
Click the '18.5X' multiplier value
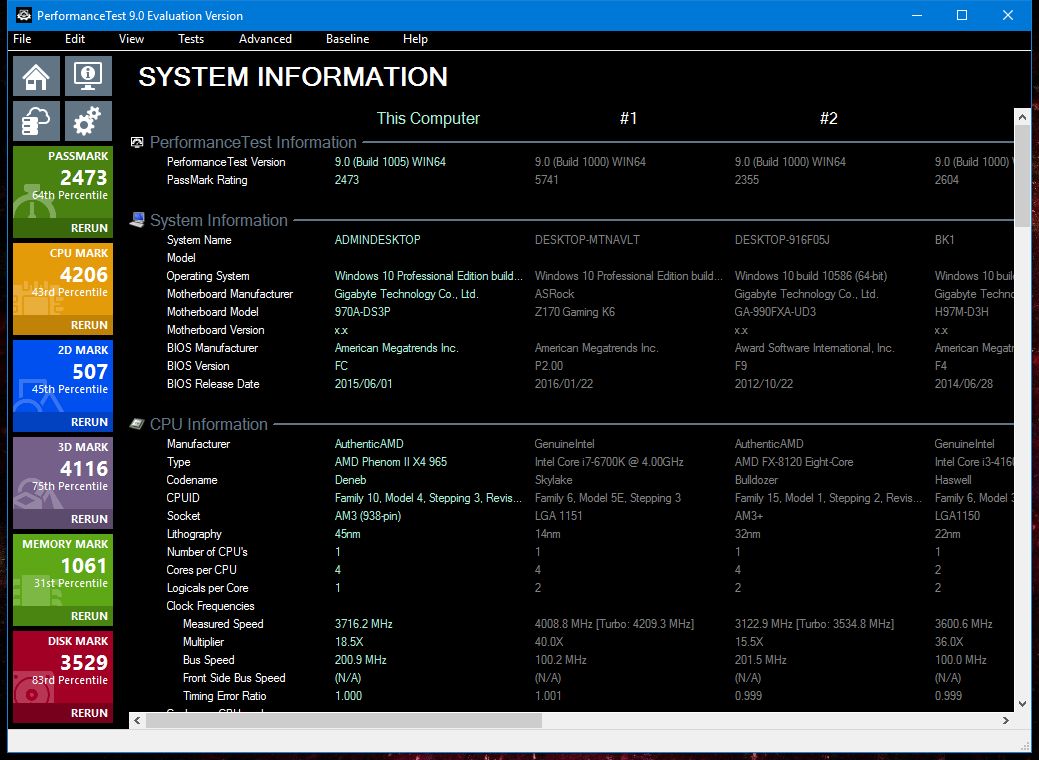[x=349, y=641]
